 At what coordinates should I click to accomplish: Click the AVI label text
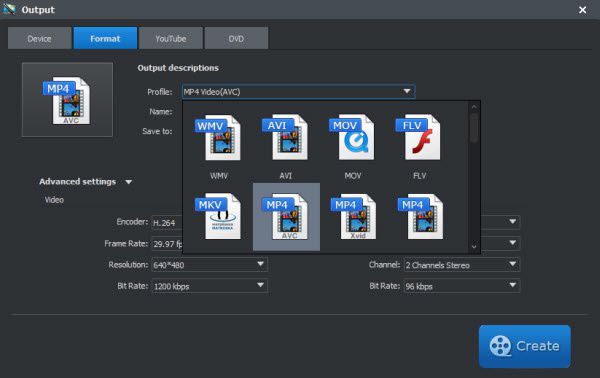pyautogui.click(x=285, y=176)
